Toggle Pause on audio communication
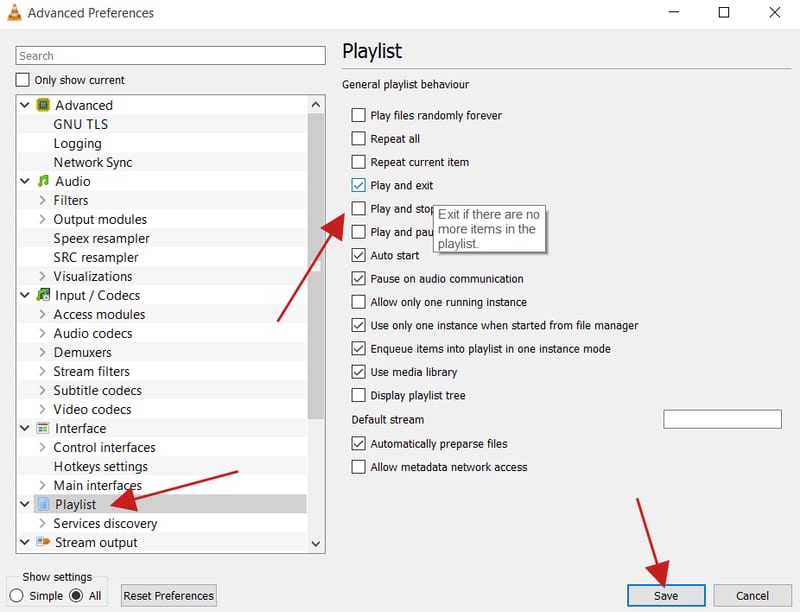This screenshot has width=800, height=612. tap(359, 278)
